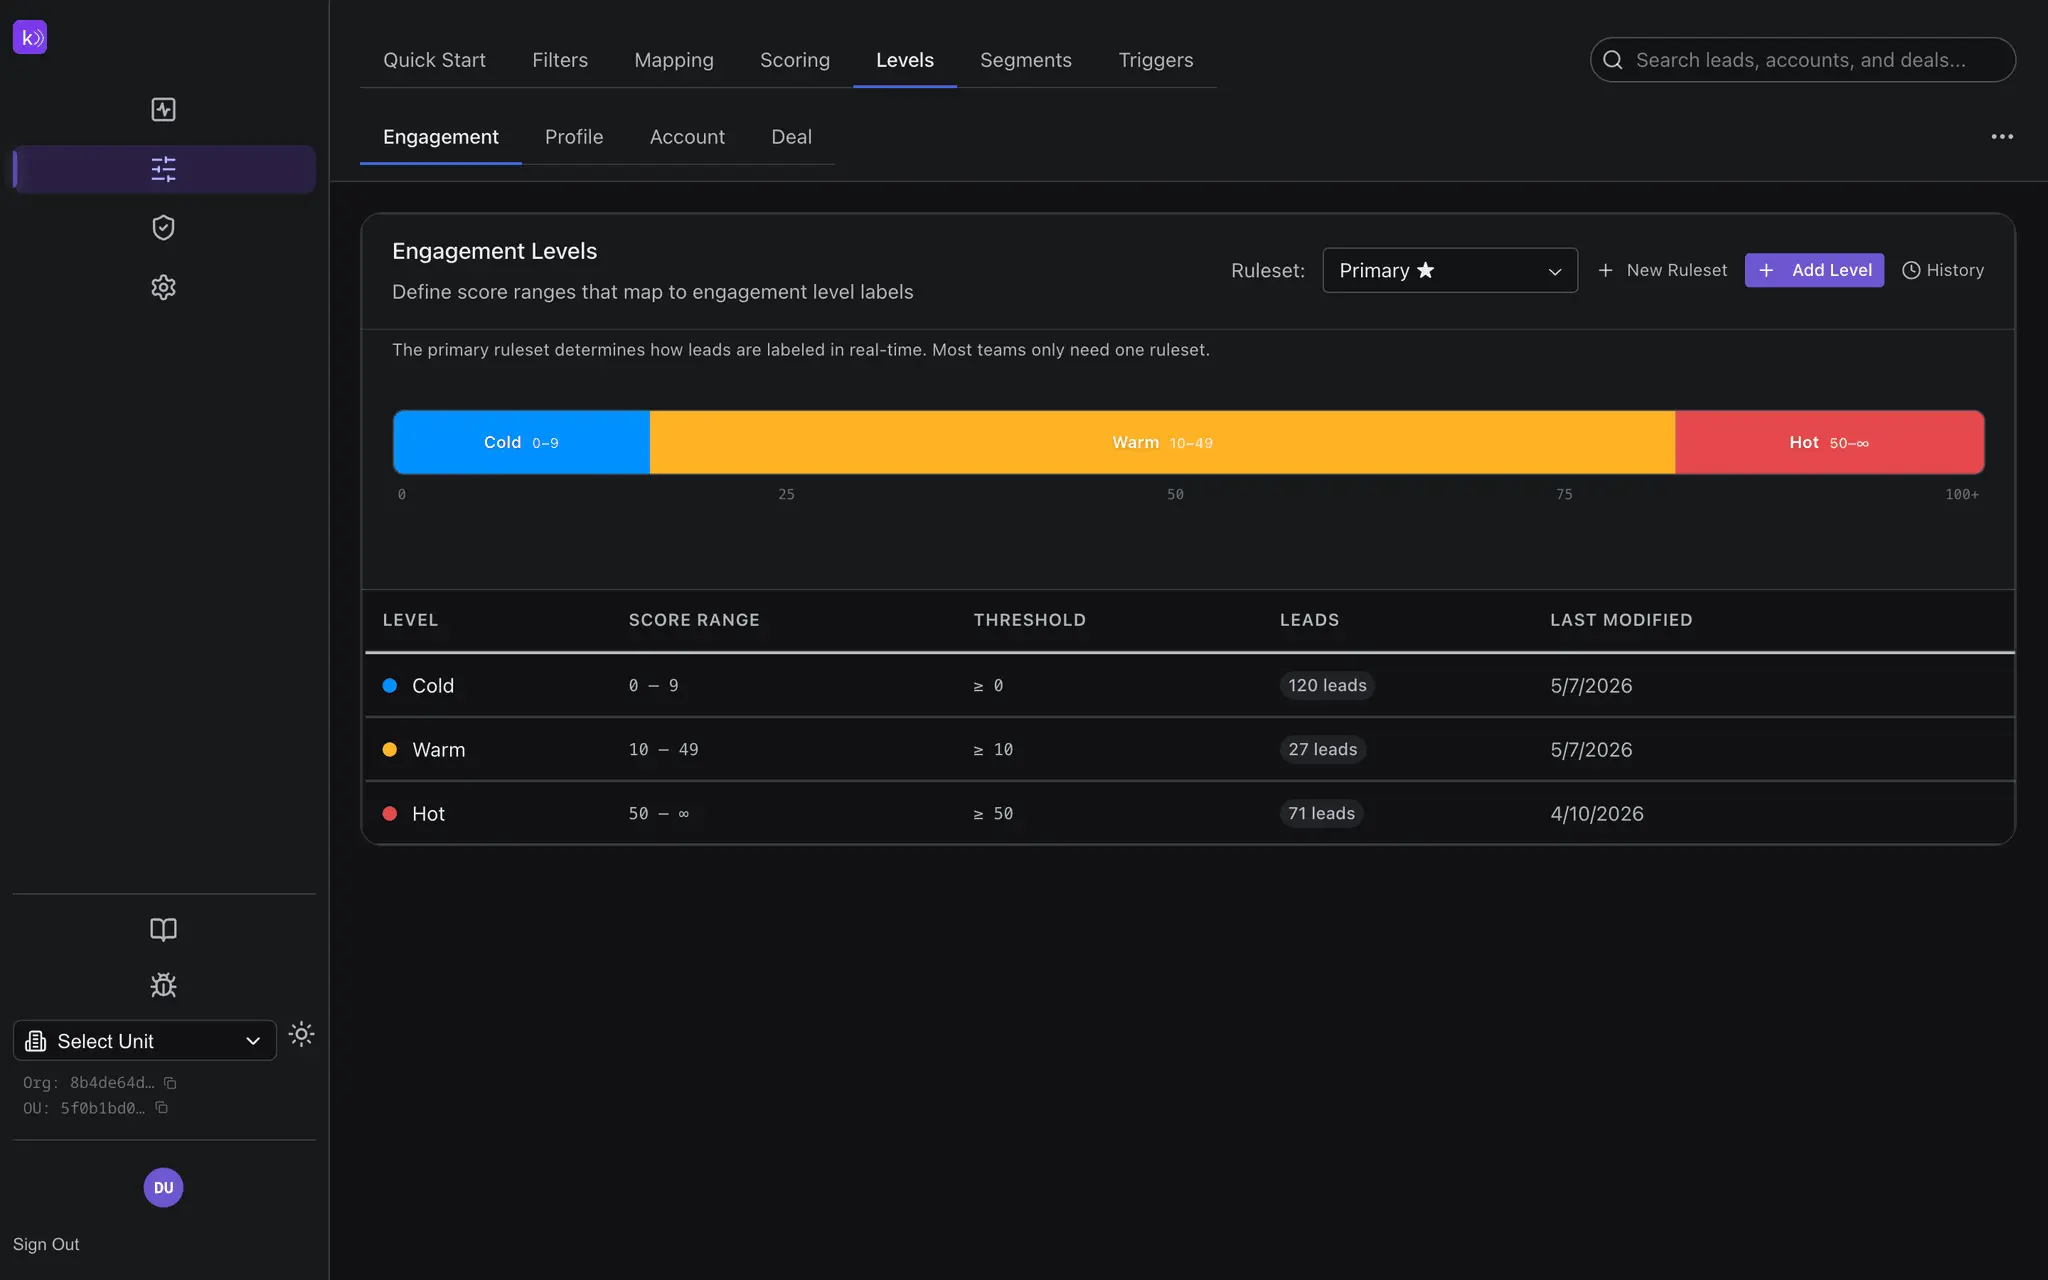The image size is (2048, 1280).
Task: Open the Select Unit dropdown
Action: [x=145, y=1041]
